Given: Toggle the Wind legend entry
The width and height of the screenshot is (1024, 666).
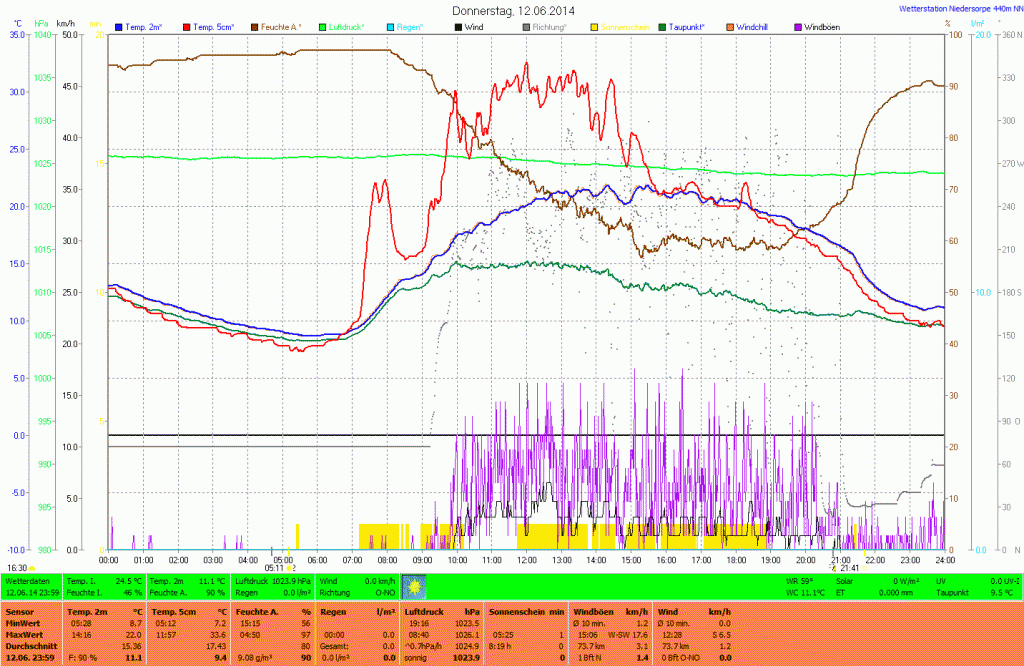Looking at the screenshot, I should (472, 27).
